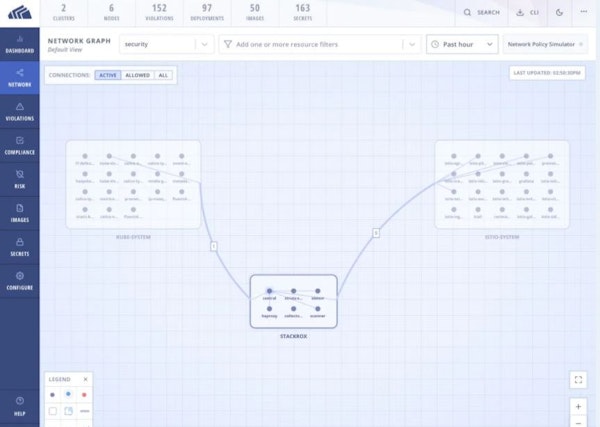The image size is (600, 427).
Task: Open the Risk sidebar page
Action: [20, 179]
